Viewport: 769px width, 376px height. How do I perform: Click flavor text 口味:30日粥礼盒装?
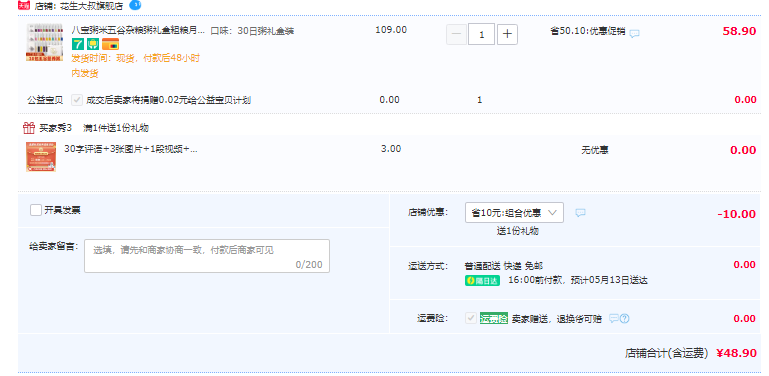coord(252,31)
